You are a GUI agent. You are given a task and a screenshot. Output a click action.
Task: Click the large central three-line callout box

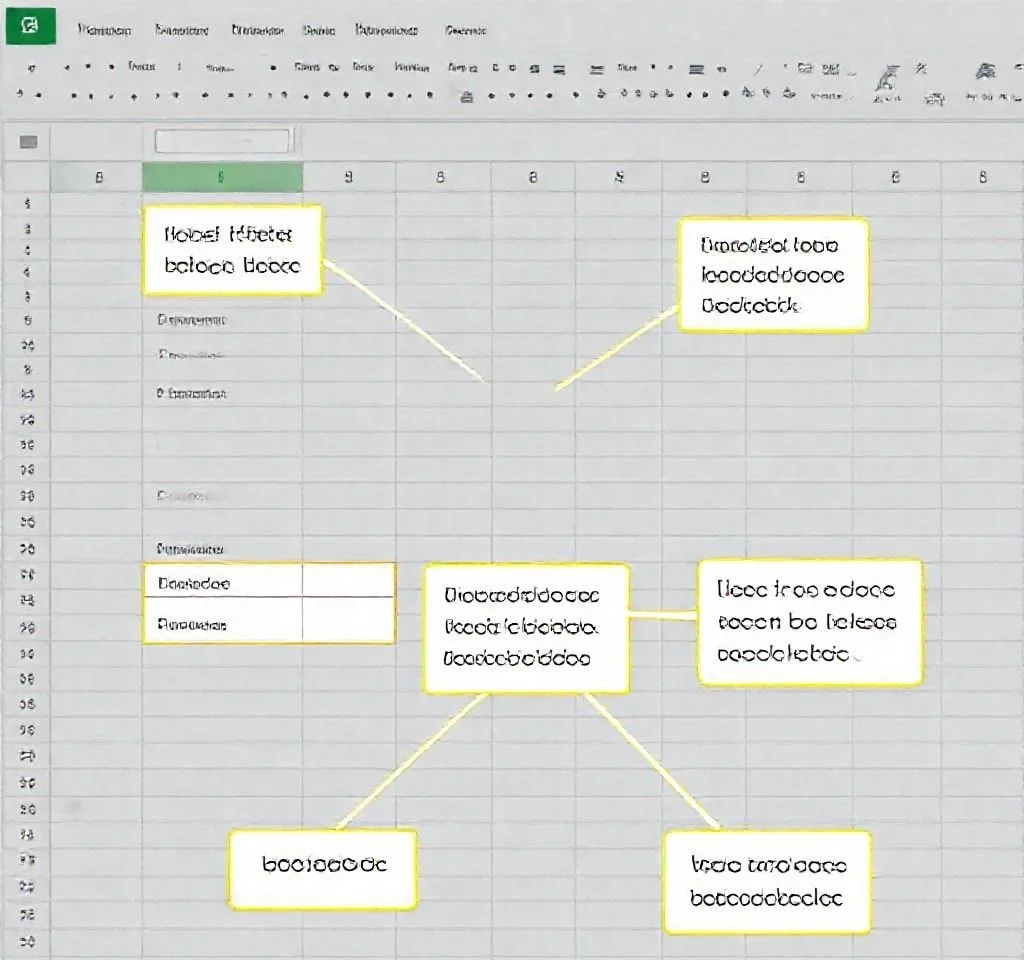526,628
